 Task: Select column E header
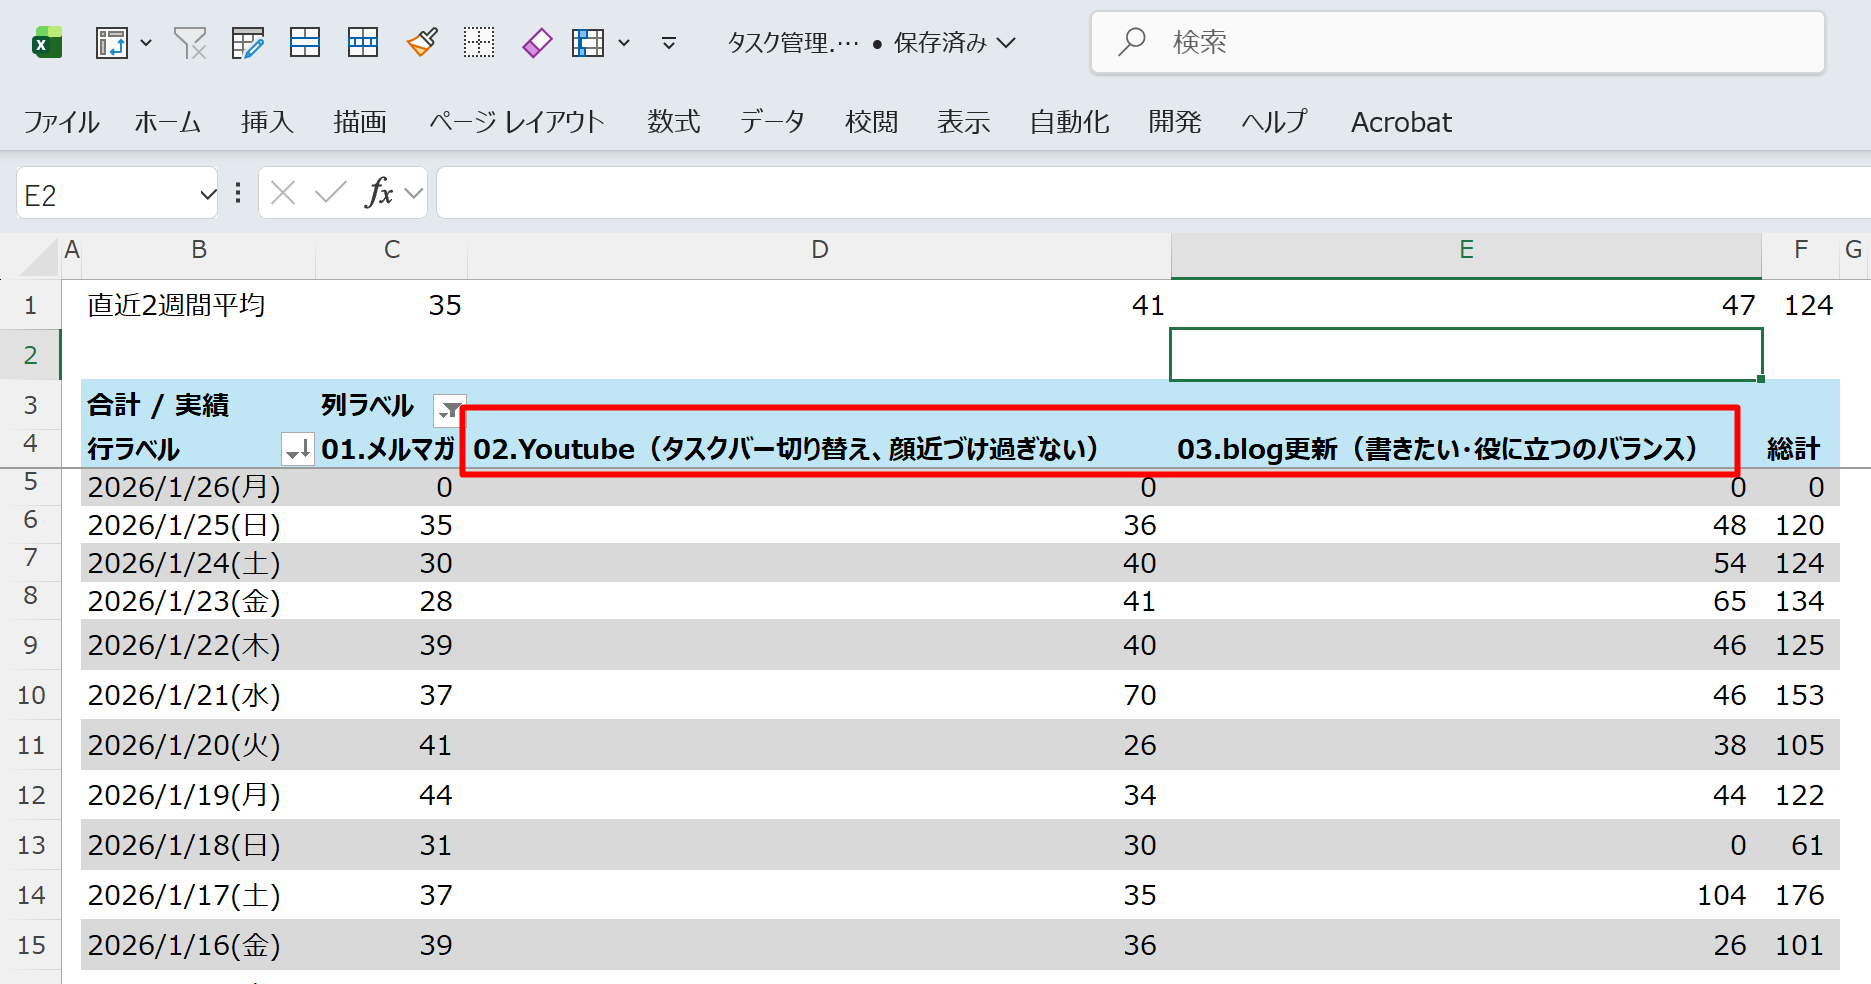(x=1465, y=250)
